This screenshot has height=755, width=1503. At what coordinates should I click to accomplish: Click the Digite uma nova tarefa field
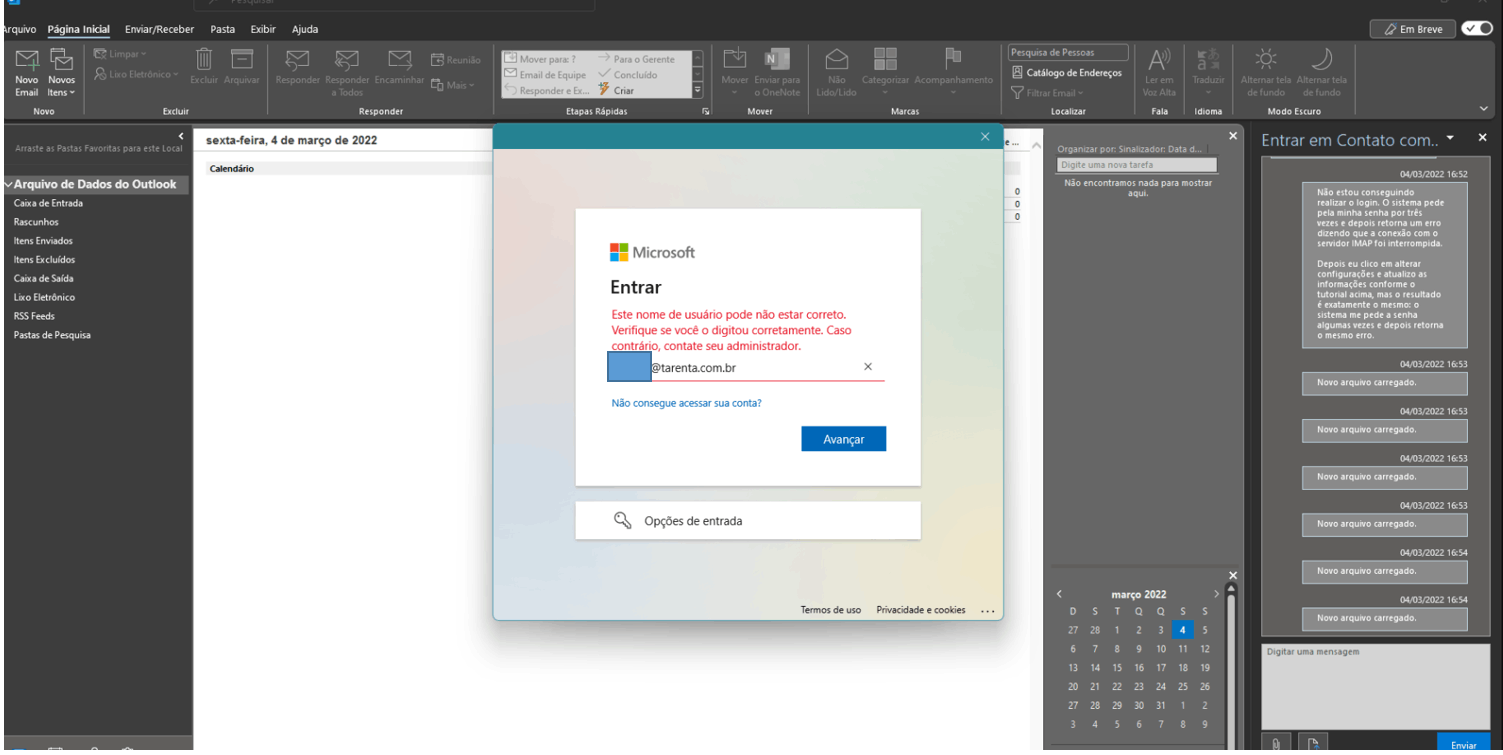pyautogui.click(x=1137, y=165)
